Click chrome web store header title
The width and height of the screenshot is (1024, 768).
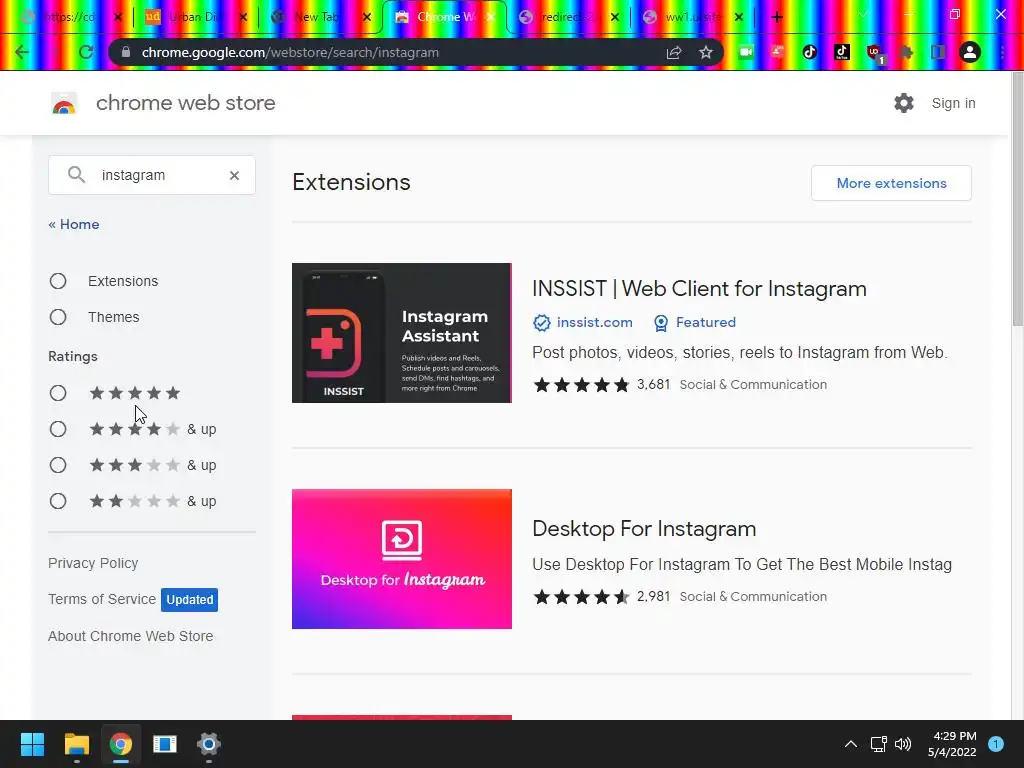(185, 103)
